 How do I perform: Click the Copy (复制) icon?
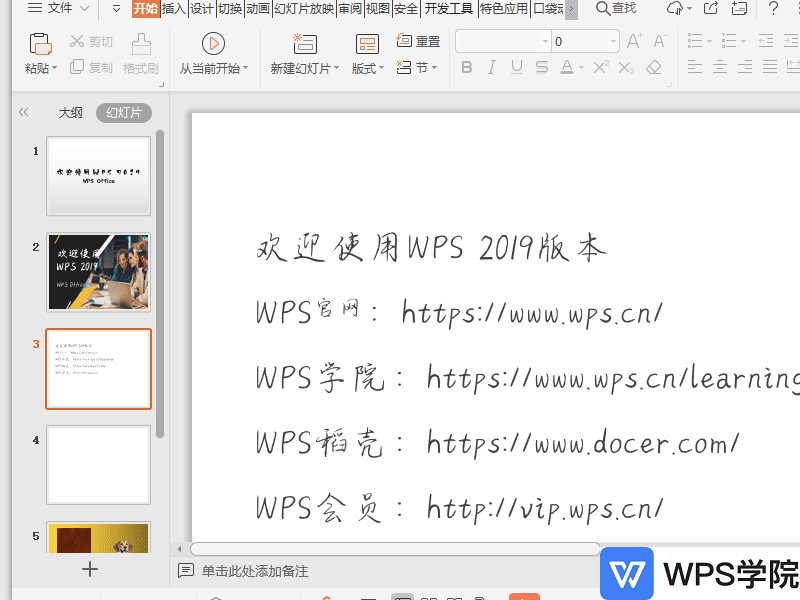point(77,67)
